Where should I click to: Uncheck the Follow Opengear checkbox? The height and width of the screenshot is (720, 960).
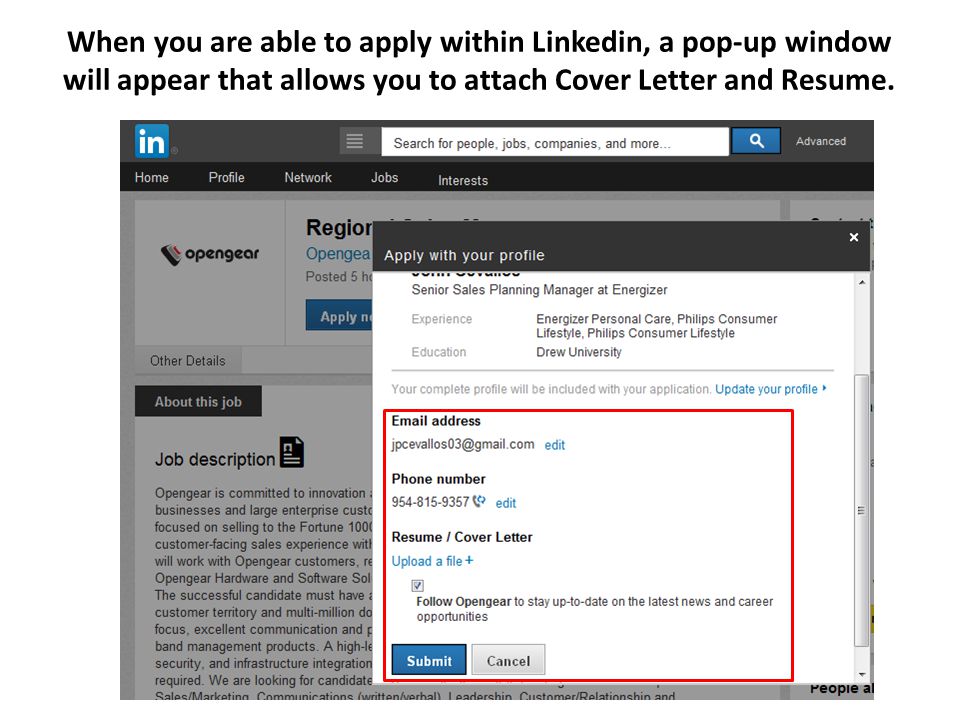click(418, 586)
